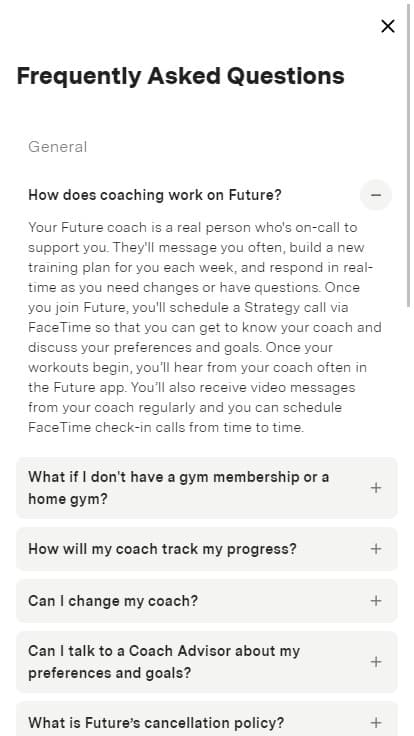Click the vertical scrollbar thumb
The height and width of the screenshot is (736, 414).
[x=409, y=155]
